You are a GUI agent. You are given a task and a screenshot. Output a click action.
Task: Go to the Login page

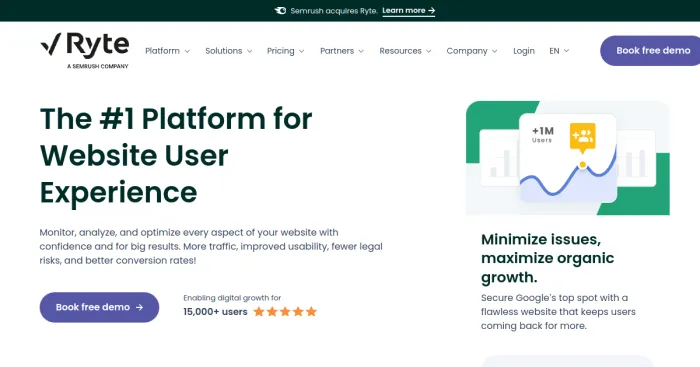(524, 51)
